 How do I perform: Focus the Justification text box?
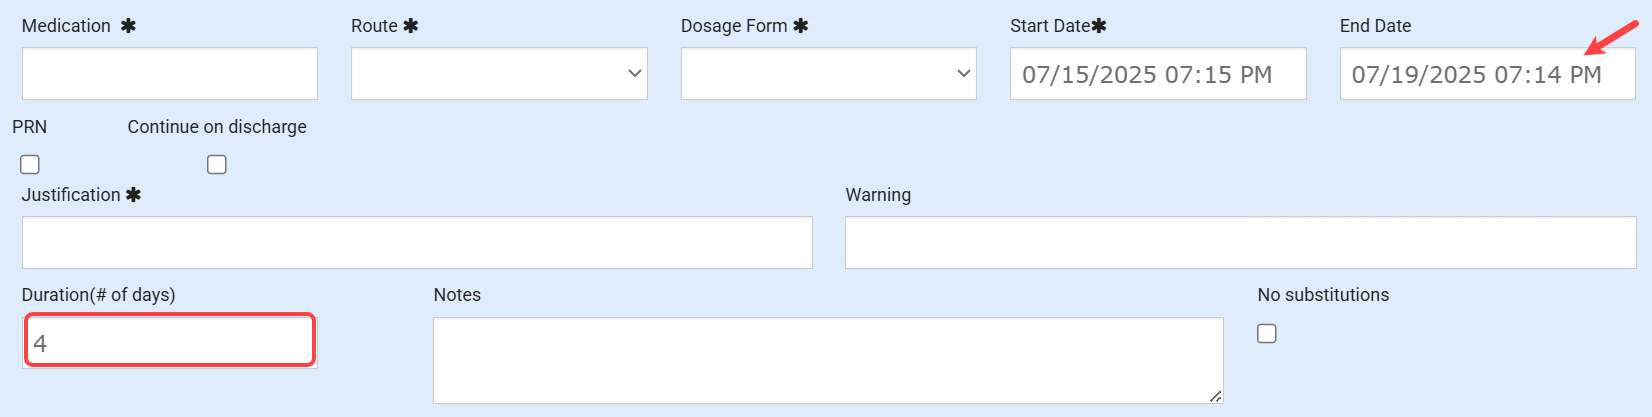pyautogui.click(x=417, y=243)
